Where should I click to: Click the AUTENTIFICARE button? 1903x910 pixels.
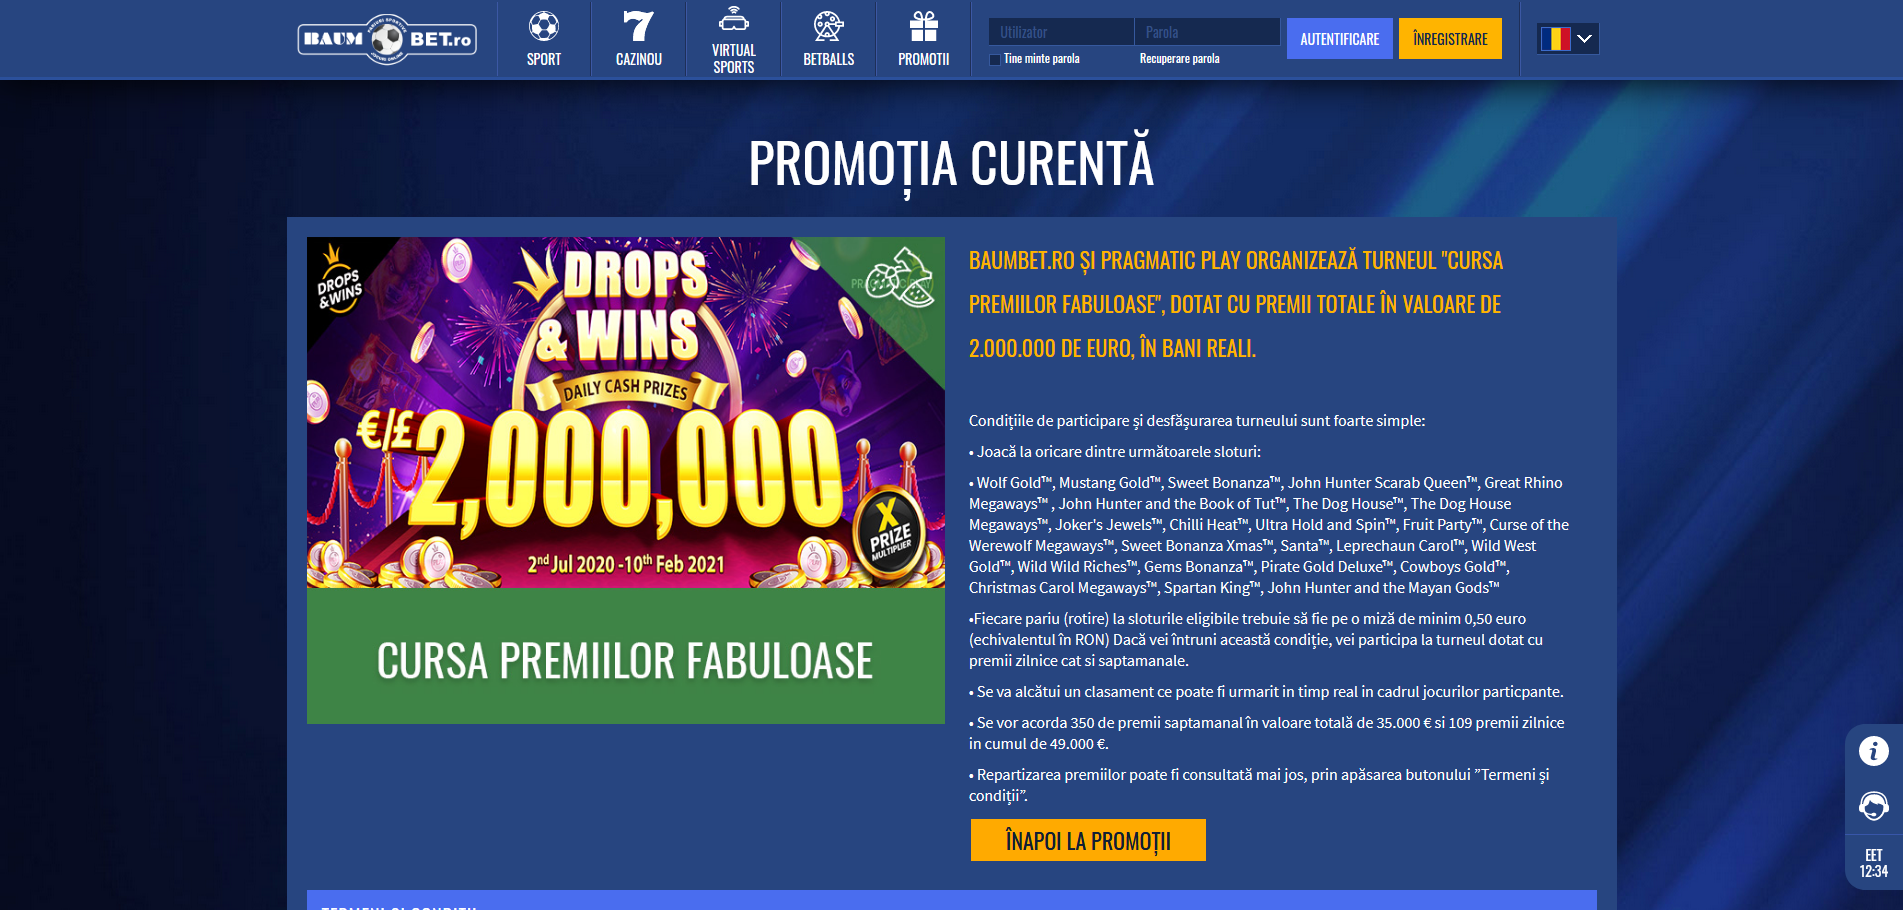pos(1339,39)
